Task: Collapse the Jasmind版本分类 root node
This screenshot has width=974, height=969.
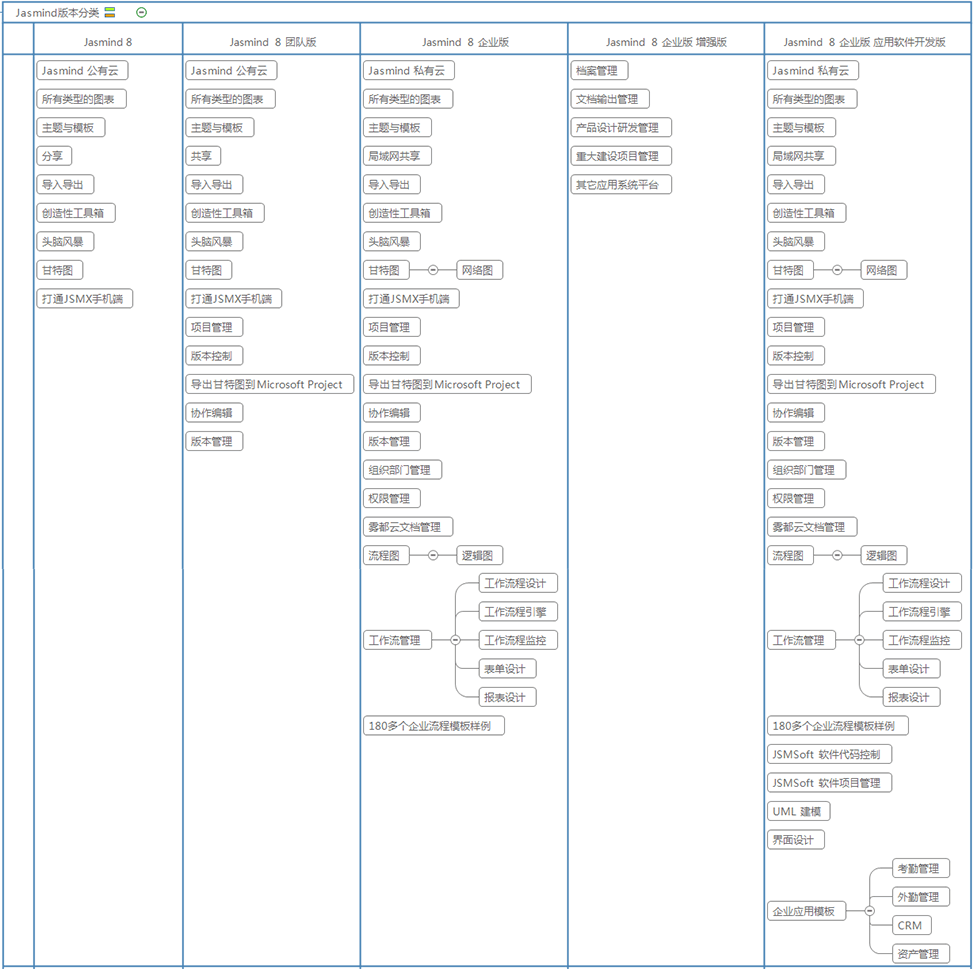Action: point(141,13)
